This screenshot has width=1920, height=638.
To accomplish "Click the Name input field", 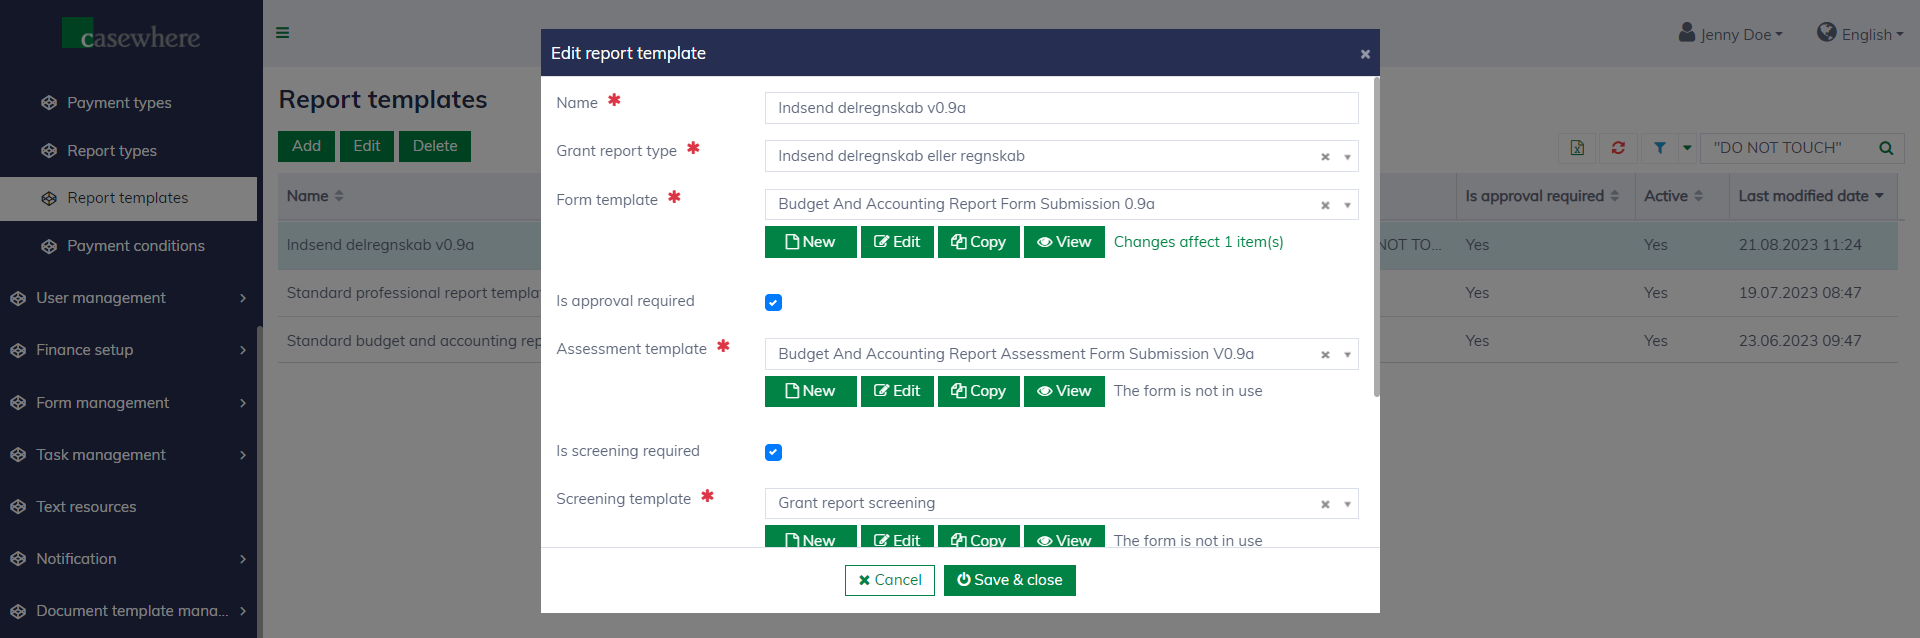I will [x=1061, y=108].
